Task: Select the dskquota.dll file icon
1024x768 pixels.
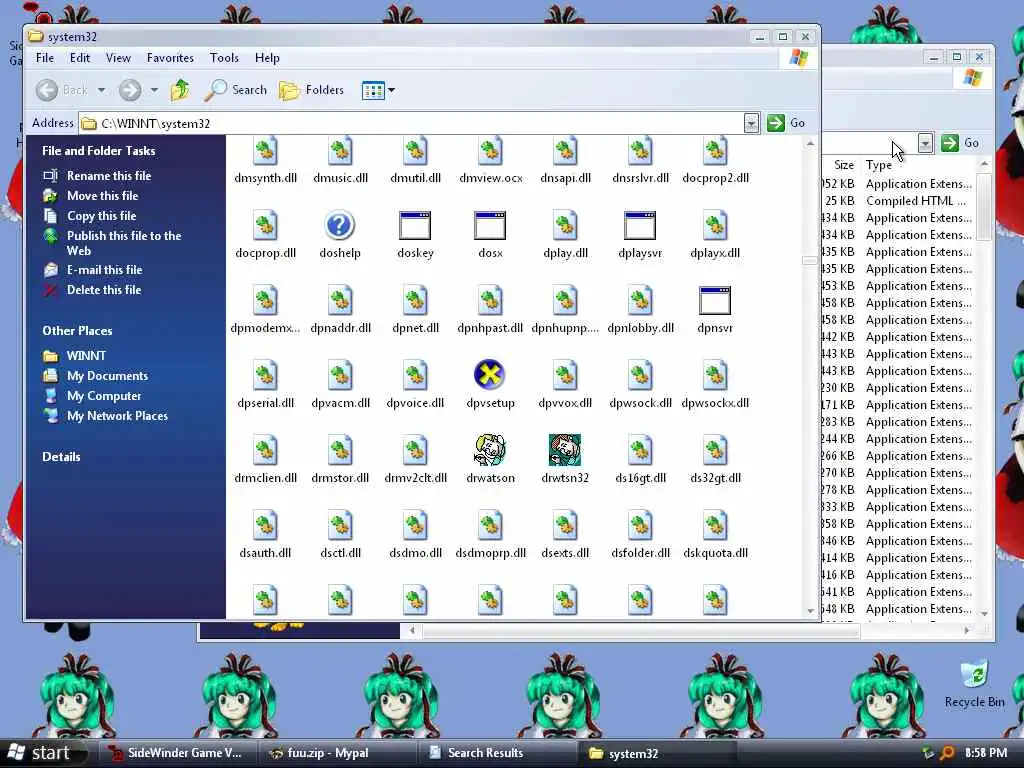Action: click(715, 526)
